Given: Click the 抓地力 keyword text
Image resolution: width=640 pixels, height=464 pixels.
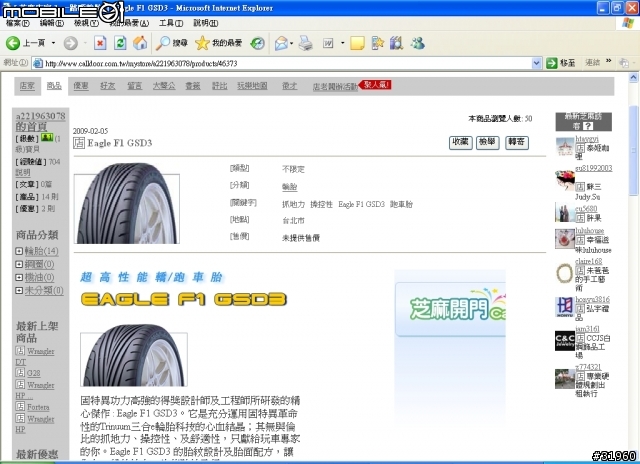Looking at the screenshot, I should coord(293,204).
